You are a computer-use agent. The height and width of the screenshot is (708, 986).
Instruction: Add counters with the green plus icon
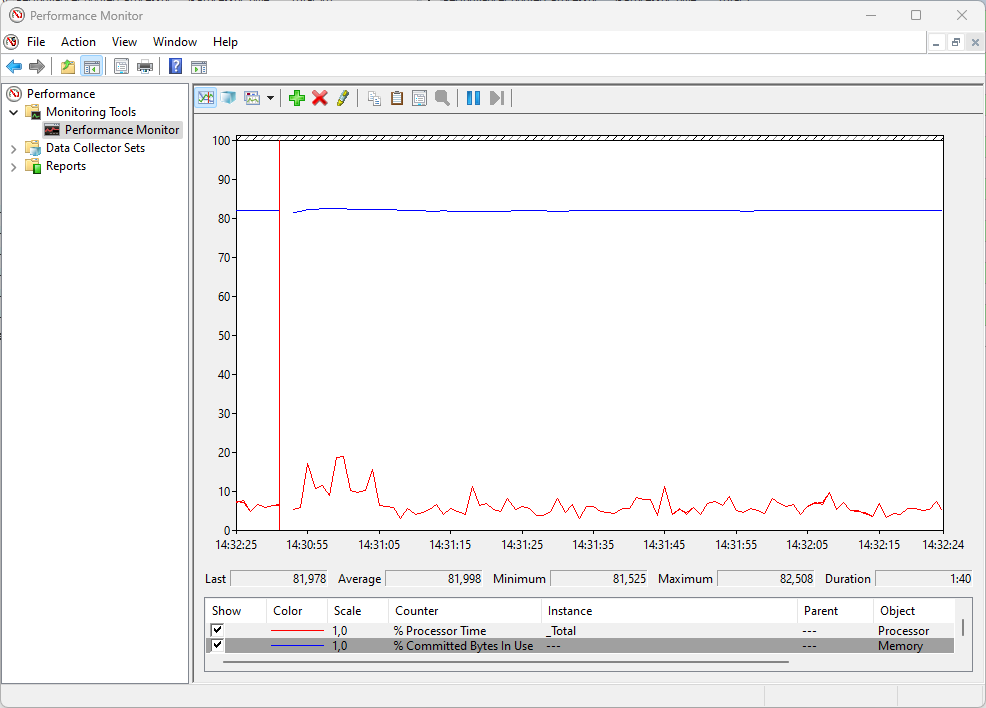297,98
